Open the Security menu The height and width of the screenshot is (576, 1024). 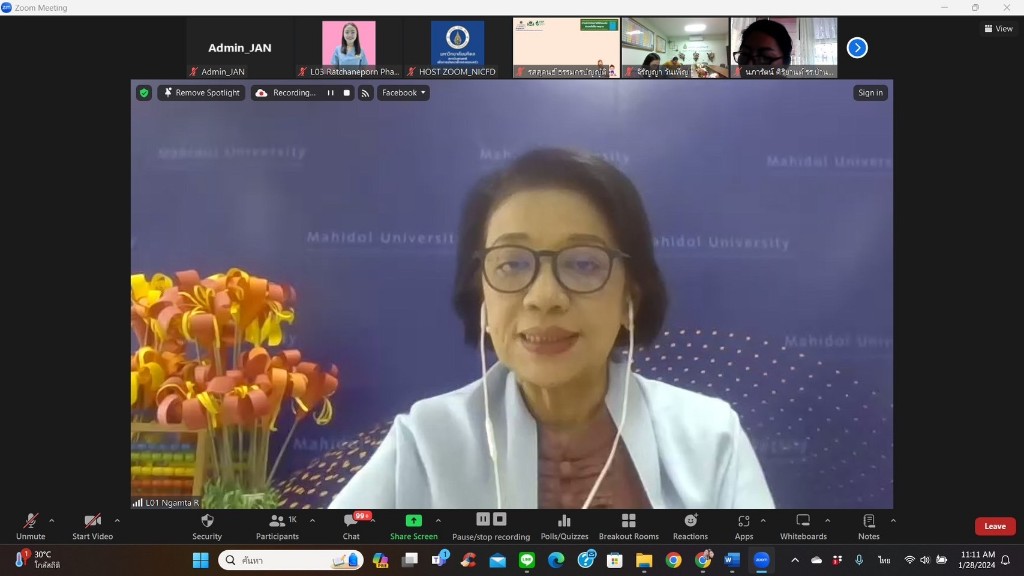pyautogui.click(x=207, y=526)
